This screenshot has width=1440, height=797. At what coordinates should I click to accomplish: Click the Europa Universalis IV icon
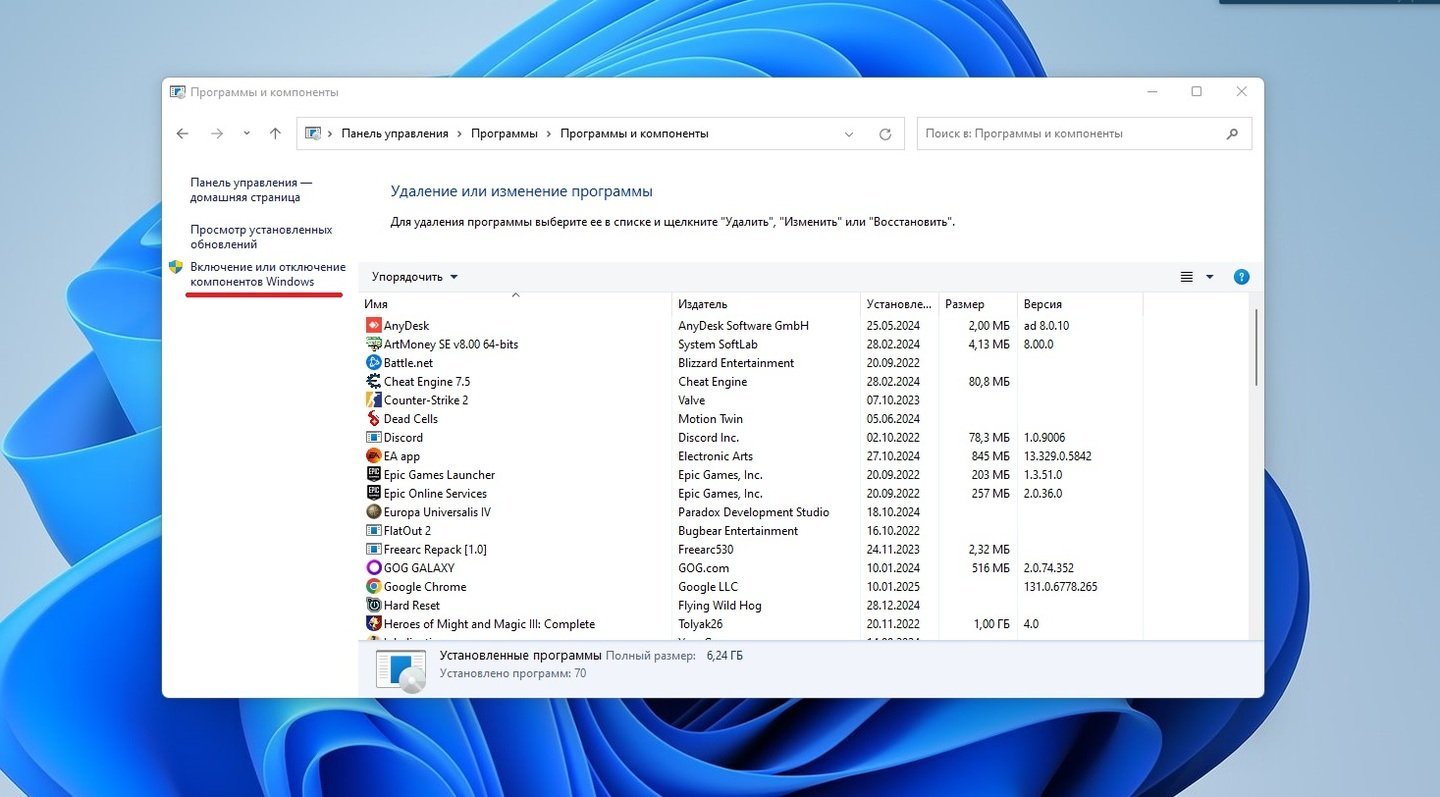[x=374, y=512]
